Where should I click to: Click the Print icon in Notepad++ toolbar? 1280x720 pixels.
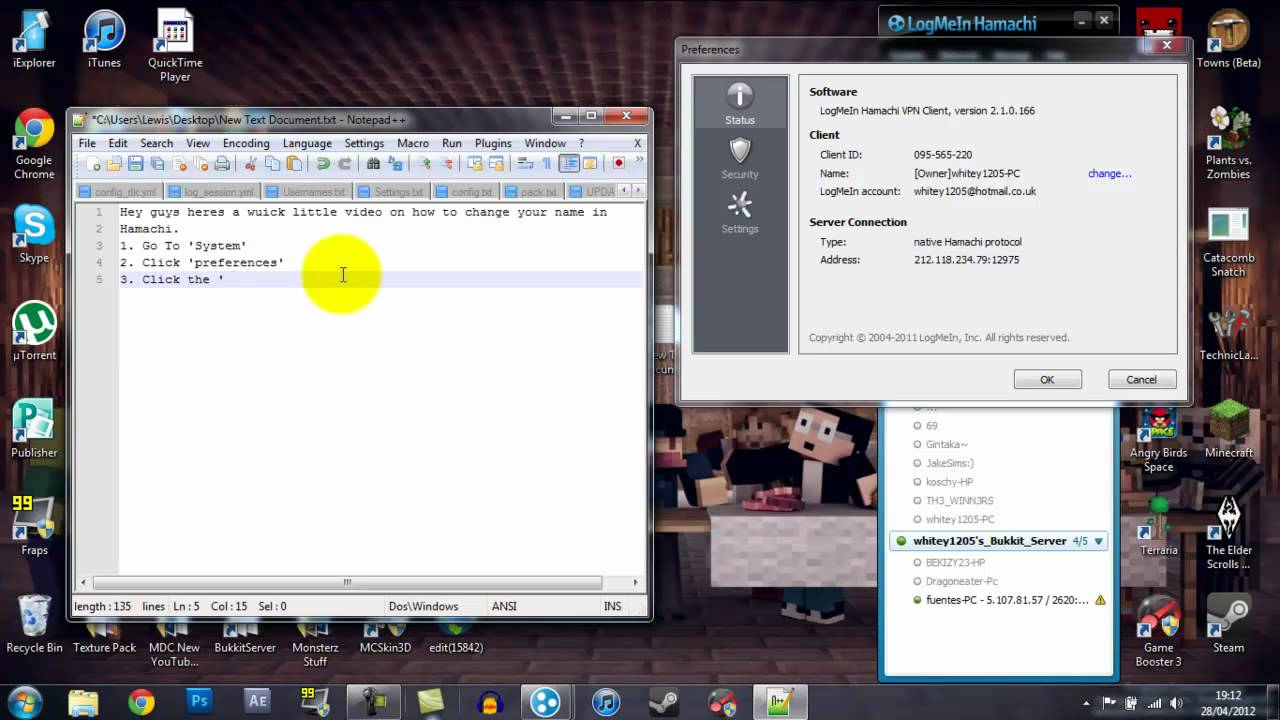[222, 164]
